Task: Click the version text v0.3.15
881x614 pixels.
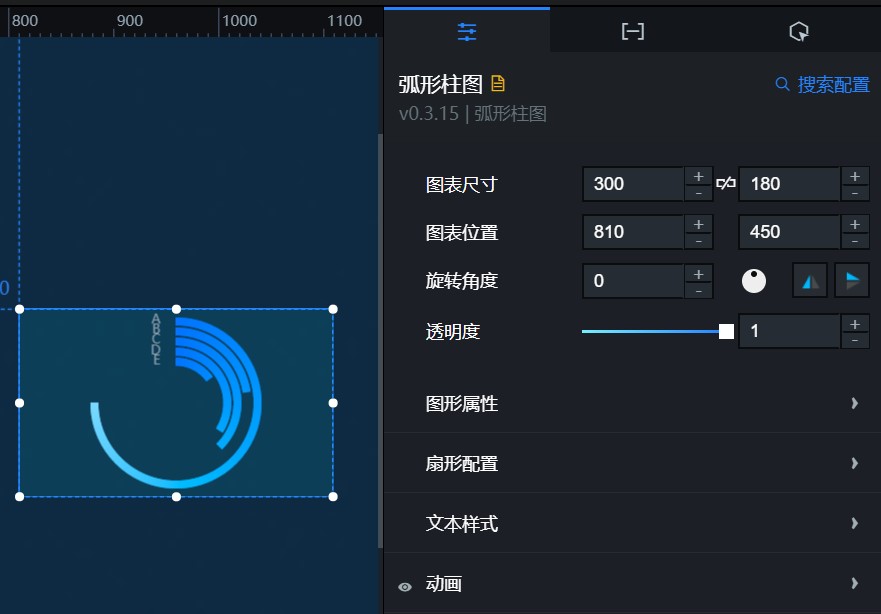Action: (x=429, y=113)
